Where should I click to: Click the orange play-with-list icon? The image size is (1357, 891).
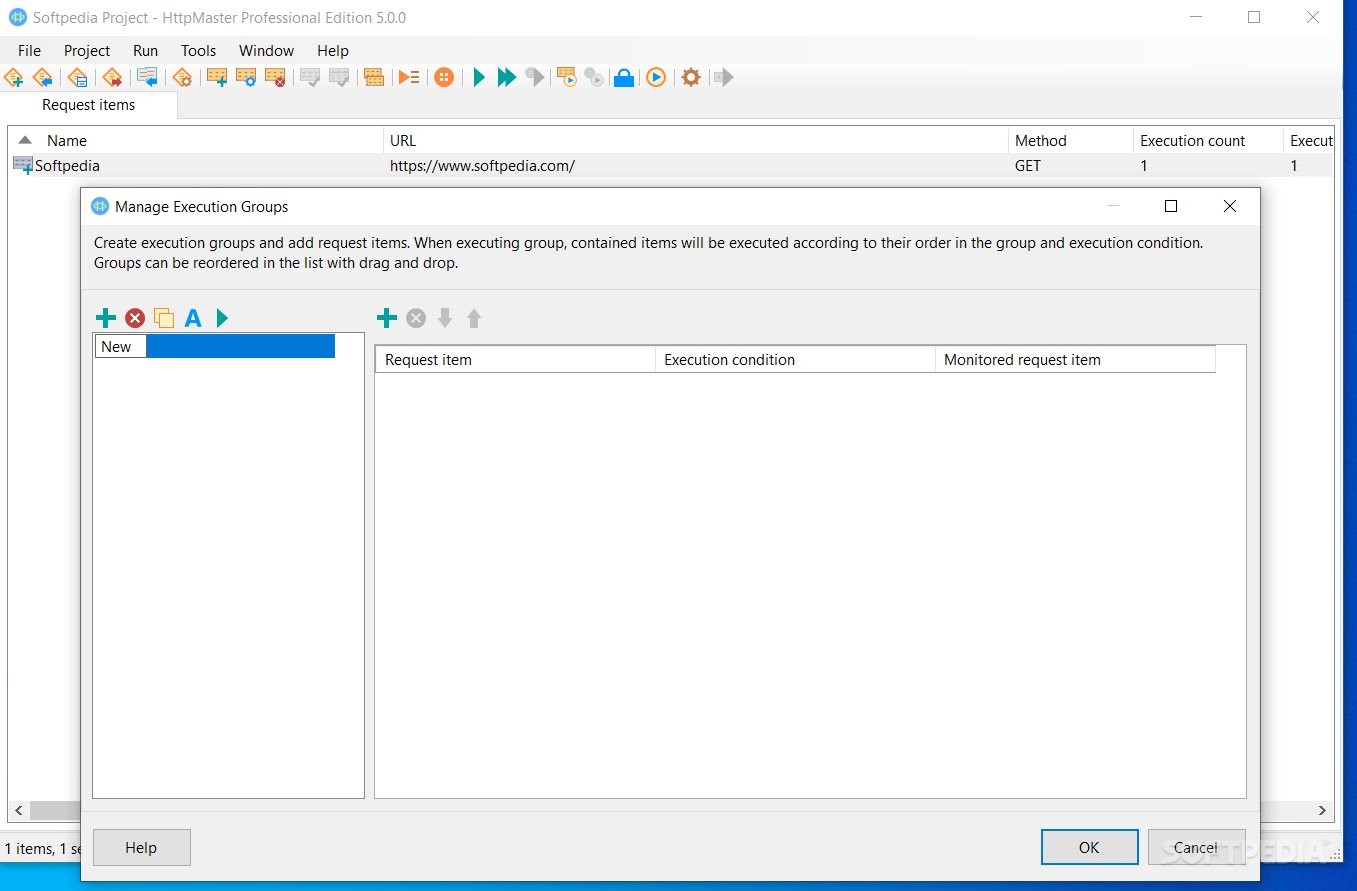(x=409, y=77)
